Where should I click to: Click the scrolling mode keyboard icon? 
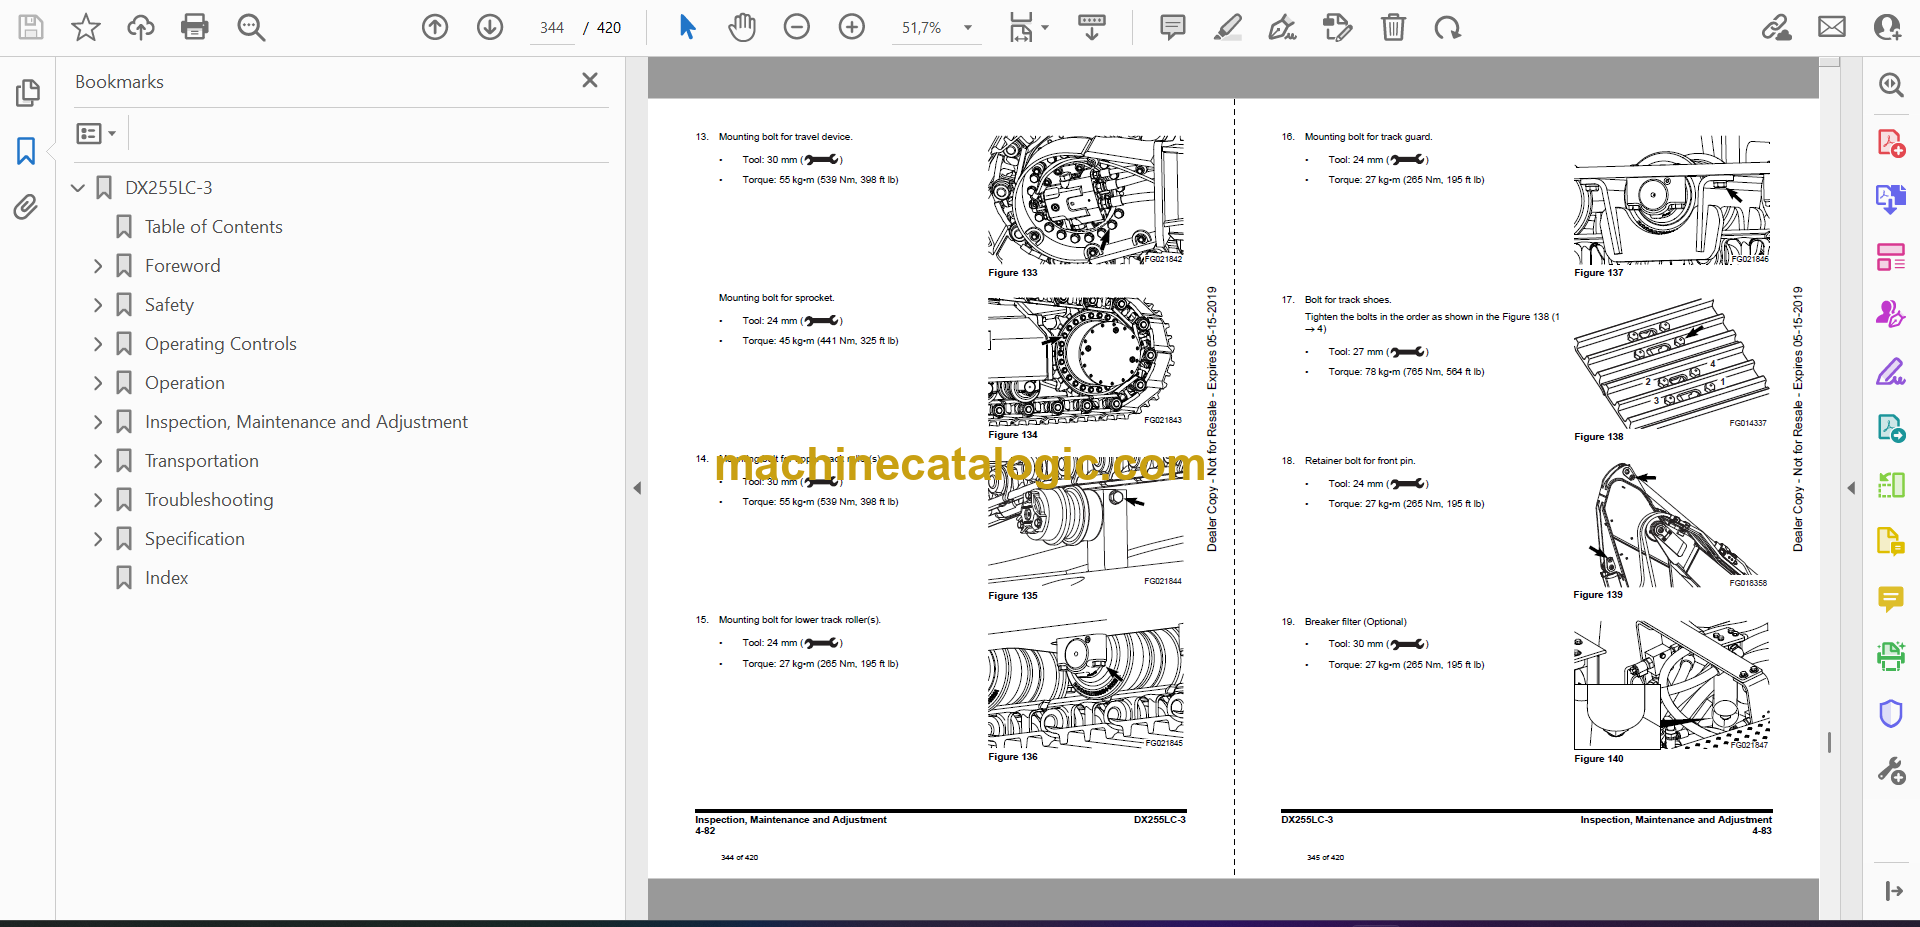pos(1092,27)
